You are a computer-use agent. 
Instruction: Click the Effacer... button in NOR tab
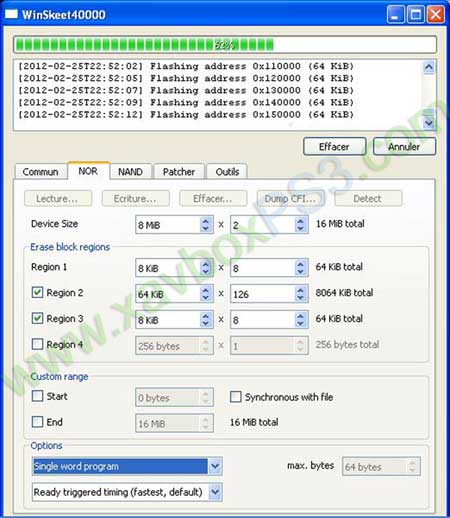[x=213, y=199]
